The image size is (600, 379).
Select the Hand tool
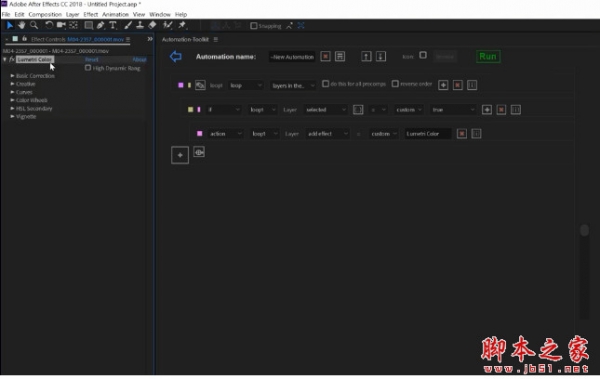[x=21, y=25]
